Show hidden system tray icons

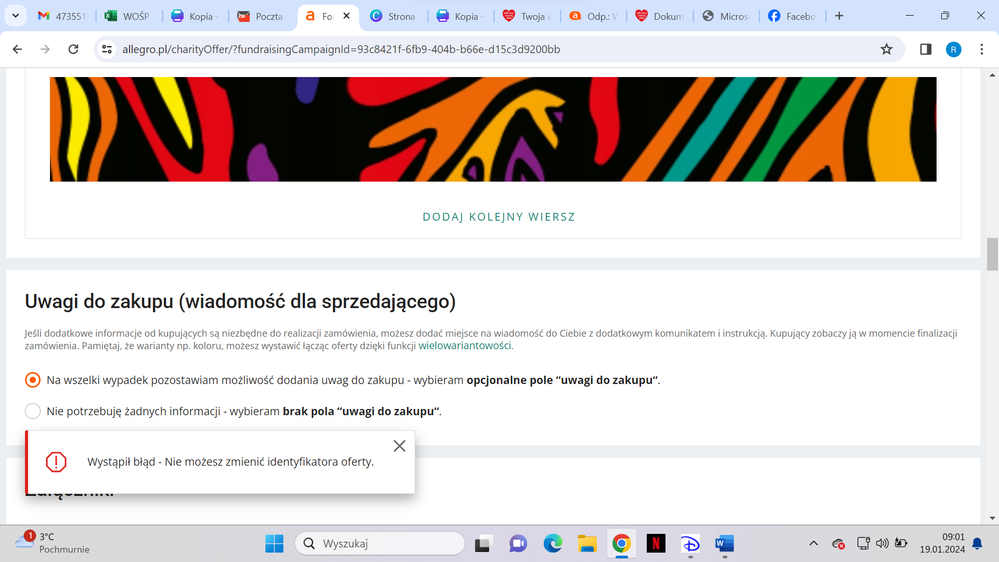814,544
